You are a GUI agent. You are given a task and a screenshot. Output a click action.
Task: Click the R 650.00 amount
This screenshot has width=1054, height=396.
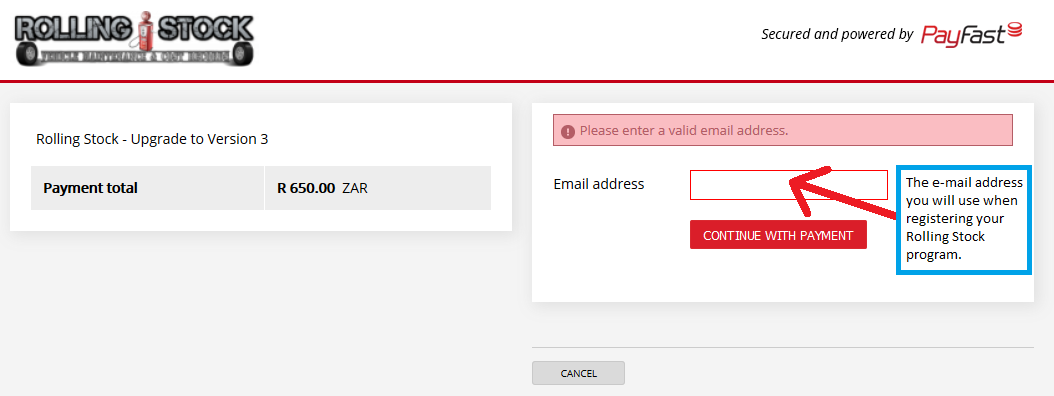pyautogui.click(x=306, y=188)
